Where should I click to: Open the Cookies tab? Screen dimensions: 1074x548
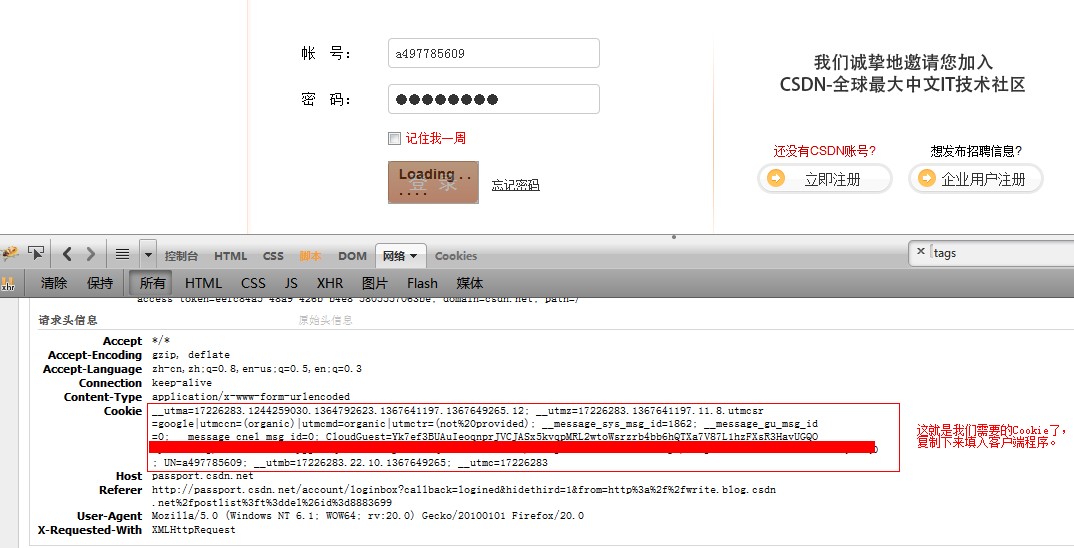tap(455, 256)
